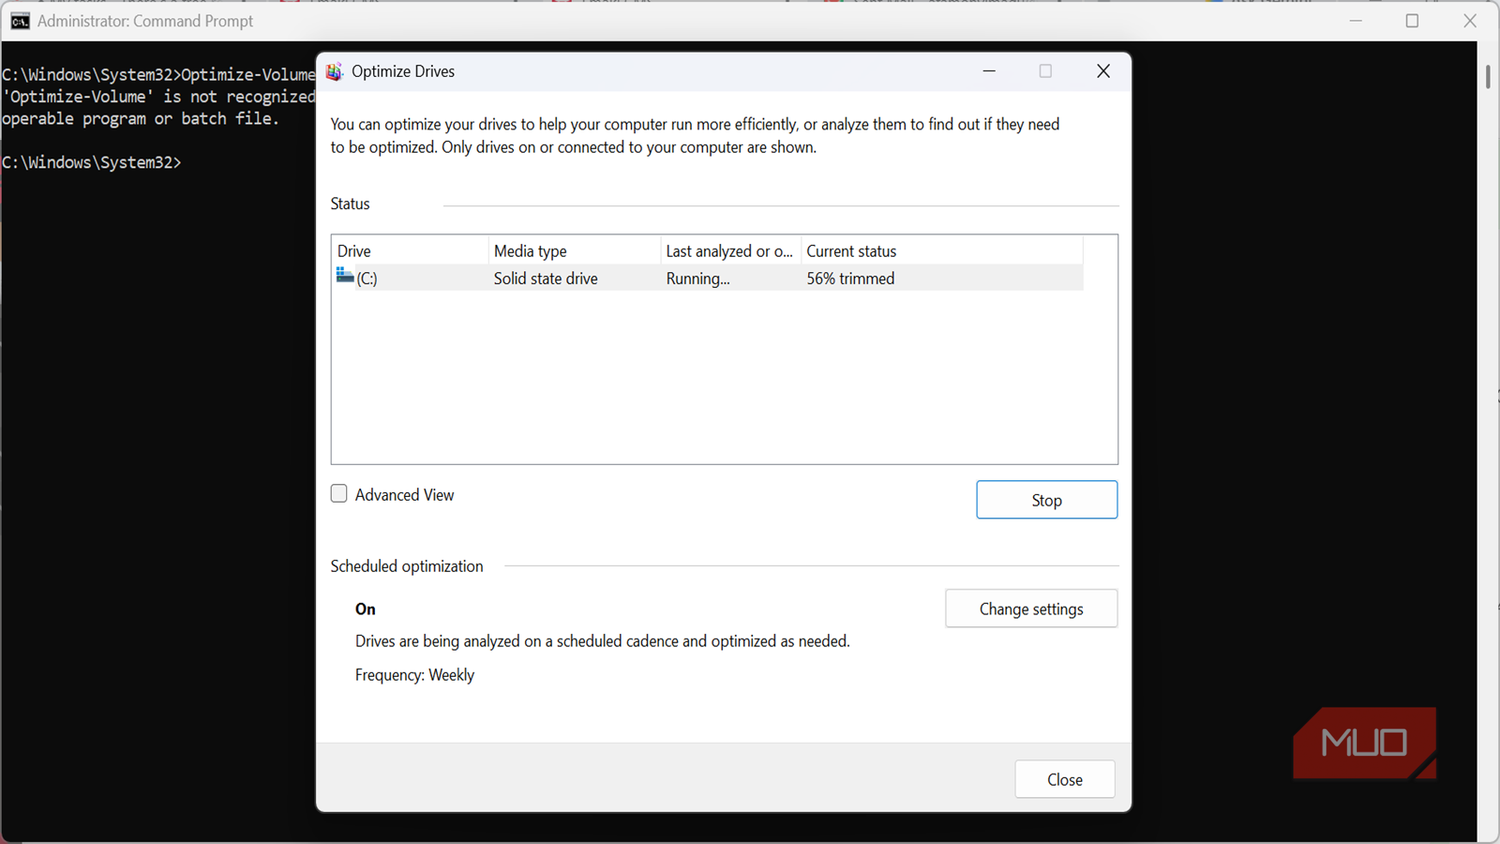1500x844 pixels.
Task: Click the 56% trimmed status cell
Action: (x=851, y=278)
